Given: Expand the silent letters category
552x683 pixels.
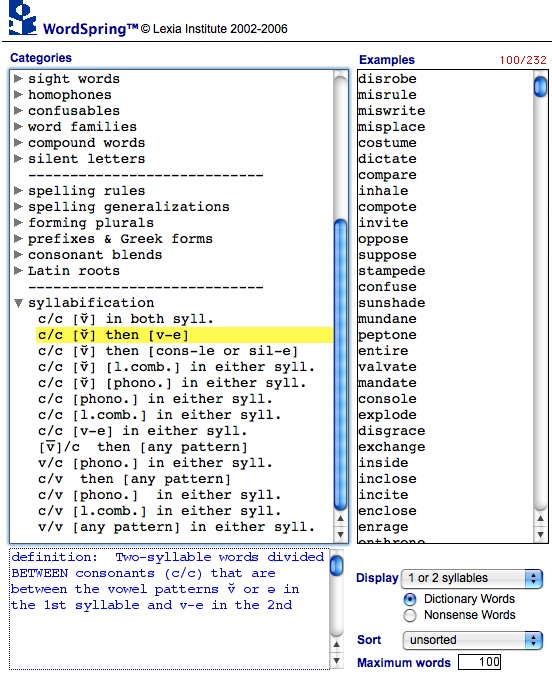Looking at the screenshot, I should point(18,159).
